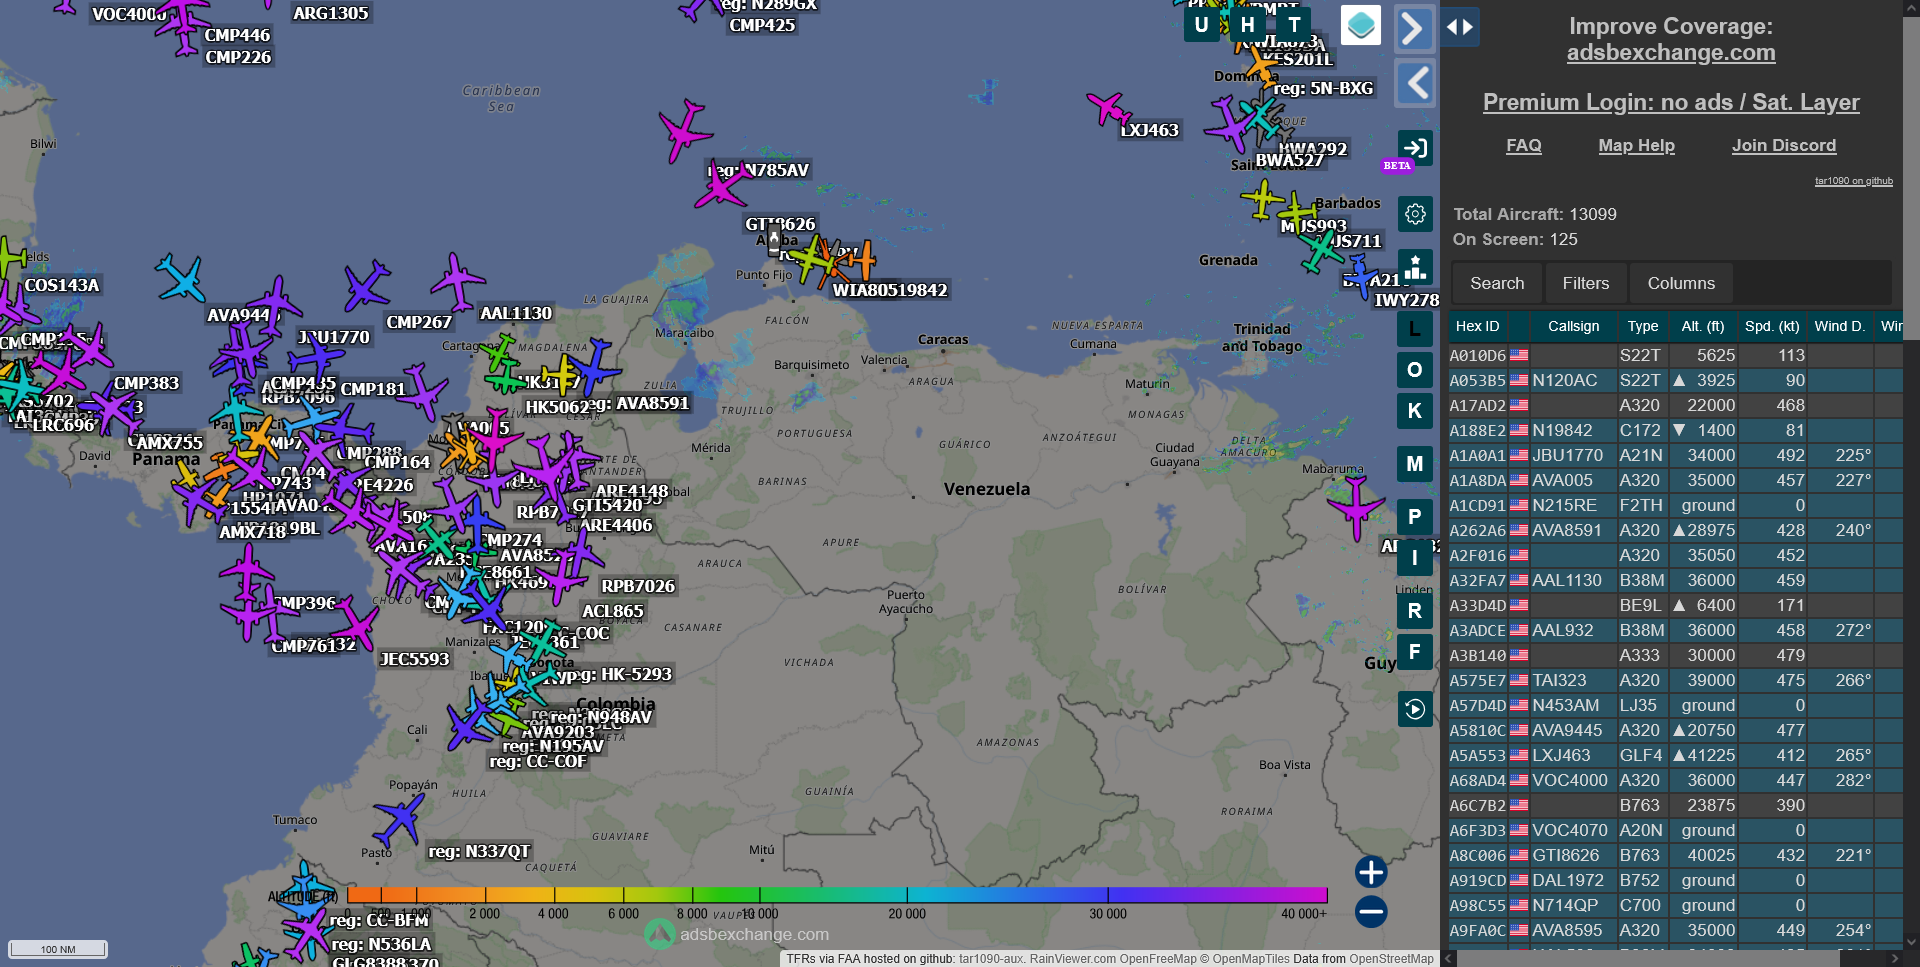Zoom in with the plus button

coord(1371,872)
